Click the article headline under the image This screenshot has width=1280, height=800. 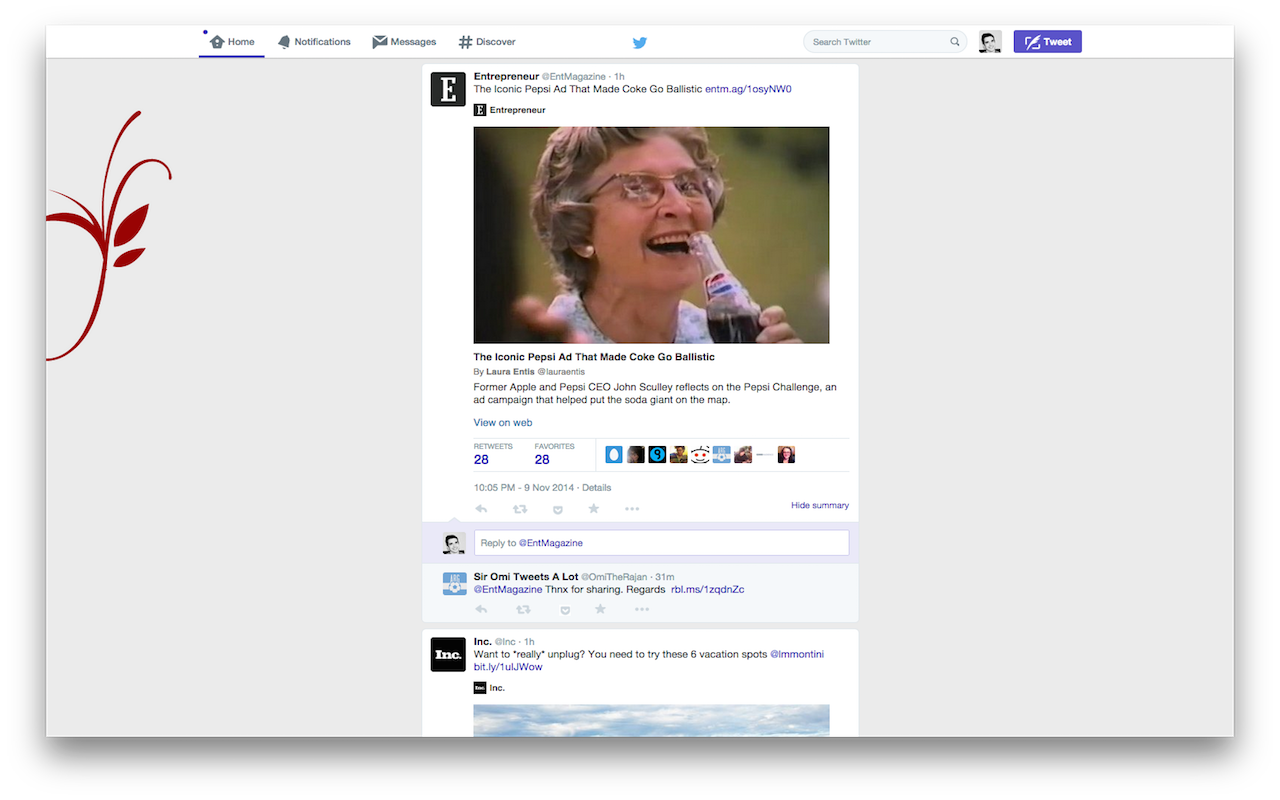[594, 357]
